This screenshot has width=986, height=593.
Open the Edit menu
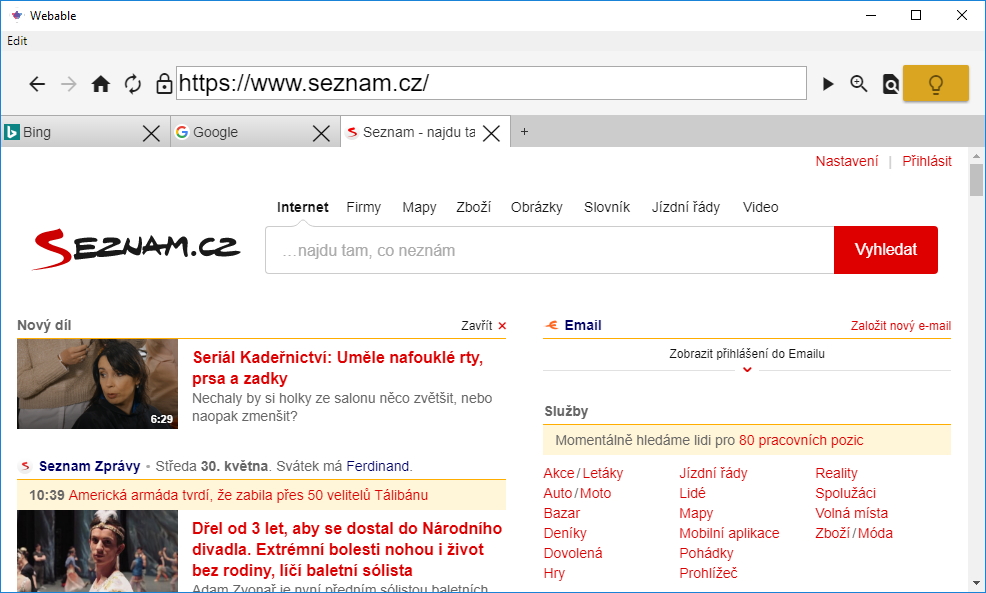pyautogui.click(x=17, y=41)
